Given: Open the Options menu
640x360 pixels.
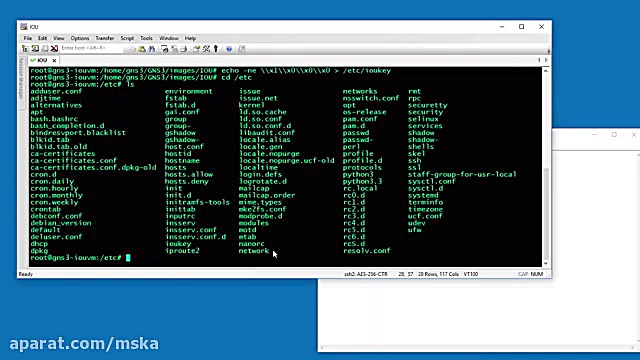Looking at the screenshot, I should [80, 38].
